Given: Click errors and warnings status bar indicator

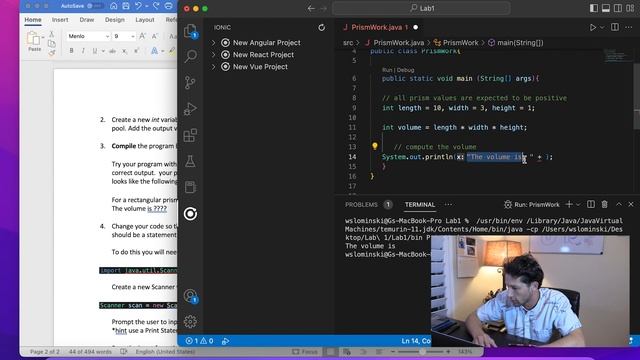Looking at the screenshot, I should point(199,341).
